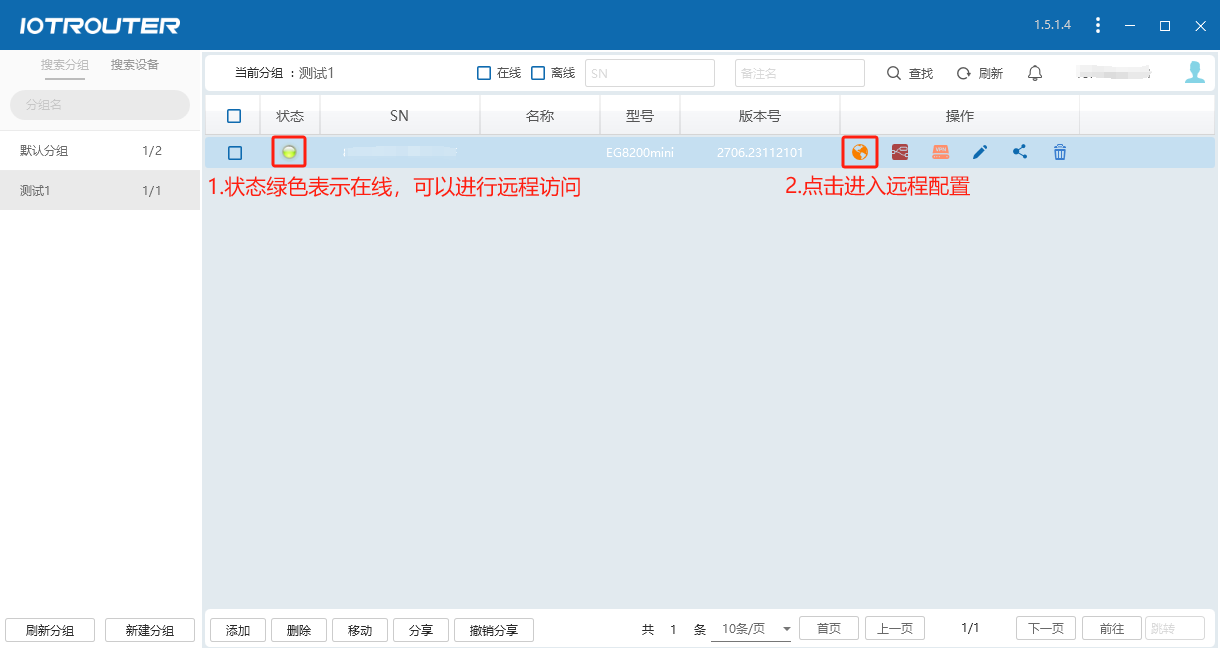Switch to the 搜索分组 tab
The width and height of the screenshot is (1220, 650).
pos(65,64)
